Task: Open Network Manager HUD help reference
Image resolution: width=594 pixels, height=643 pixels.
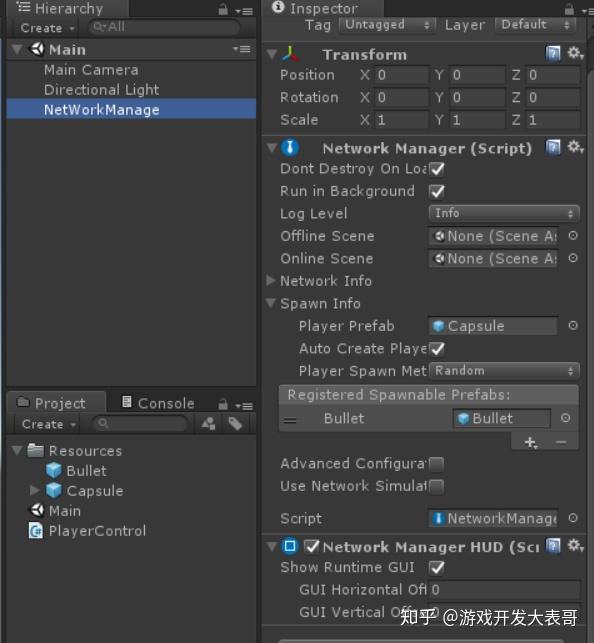Action: [553, 546]
